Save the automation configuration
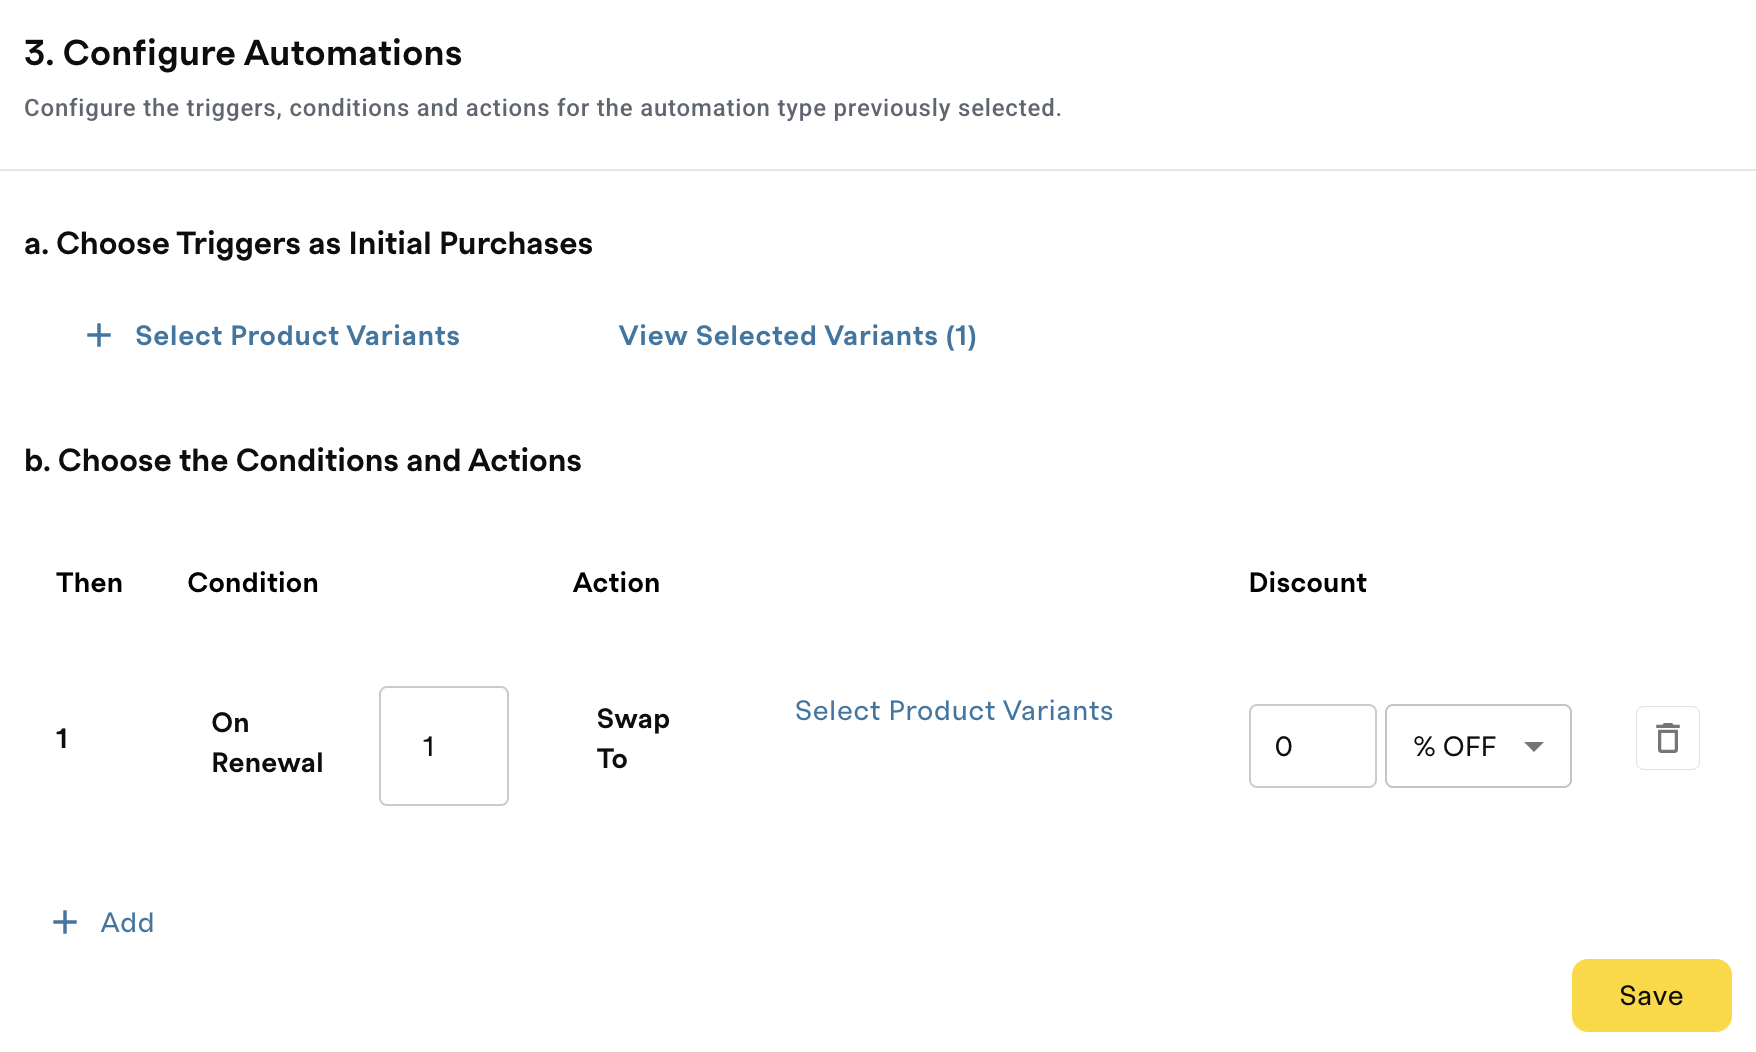 click(x=1651, y=995)
